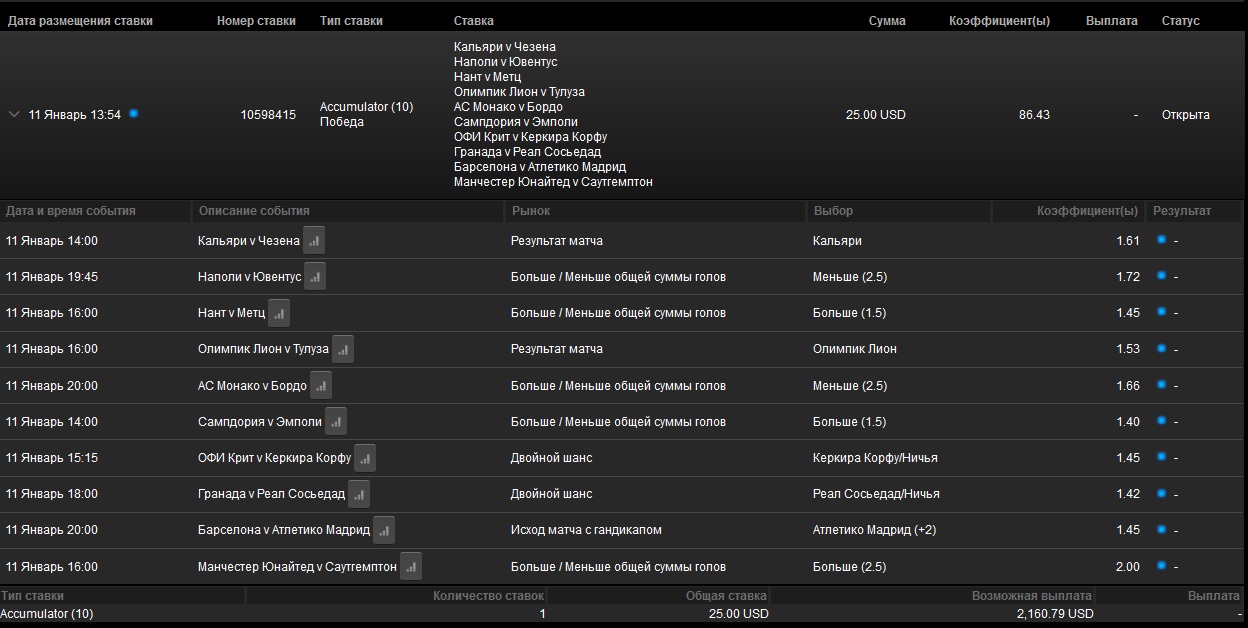Click stats icon for ОФИ Крит v Керкира Корфу
The height and width of the screenshot is (628, 1248).
point(365,458)
